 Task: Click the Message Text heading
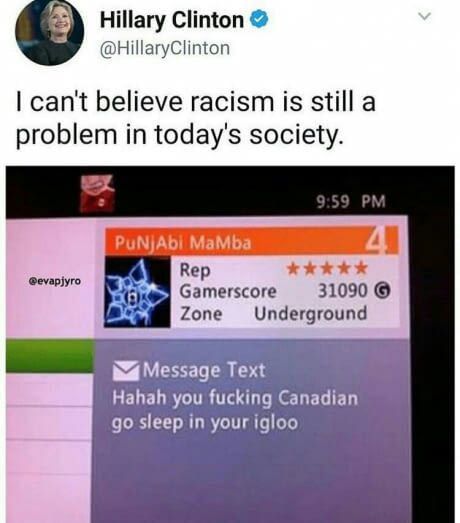pyautogui.click(x=204, y=370)
